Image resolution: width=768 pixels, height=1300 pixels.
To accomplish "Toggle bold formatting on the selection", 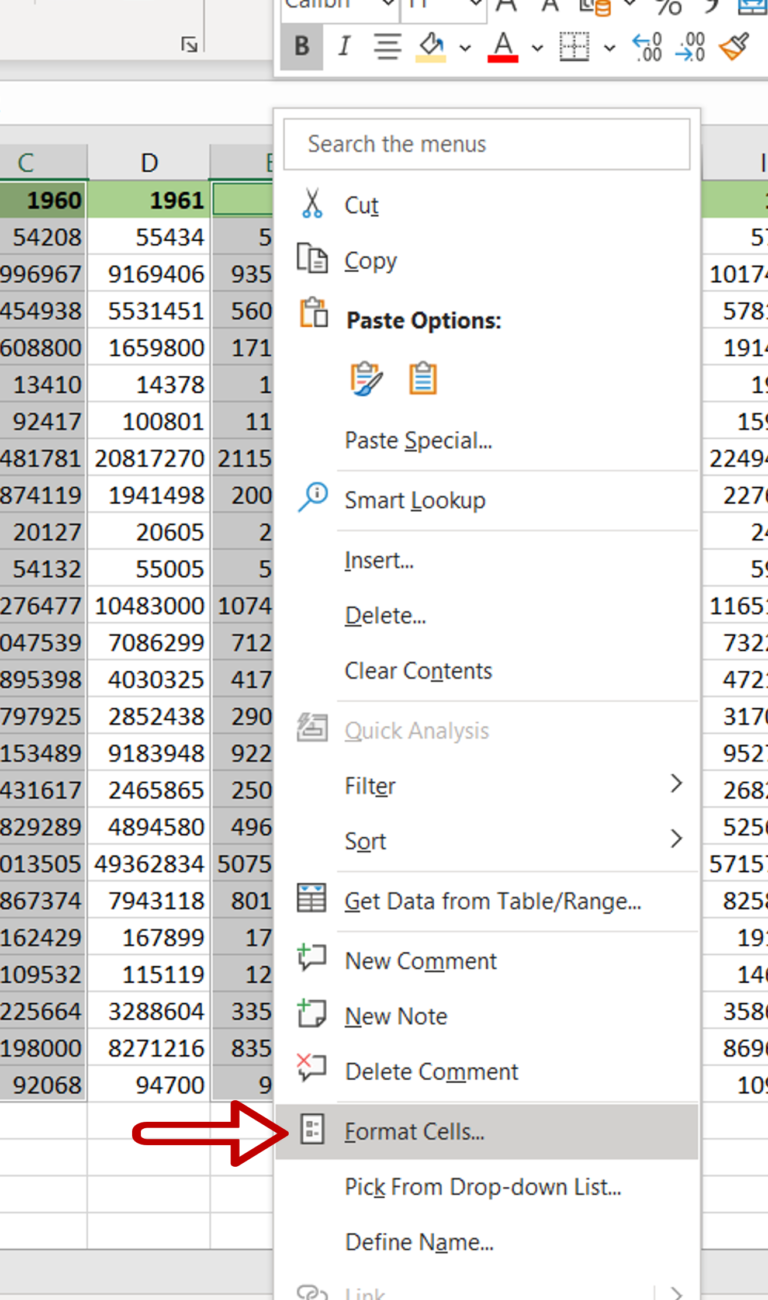I will [301, 46].
